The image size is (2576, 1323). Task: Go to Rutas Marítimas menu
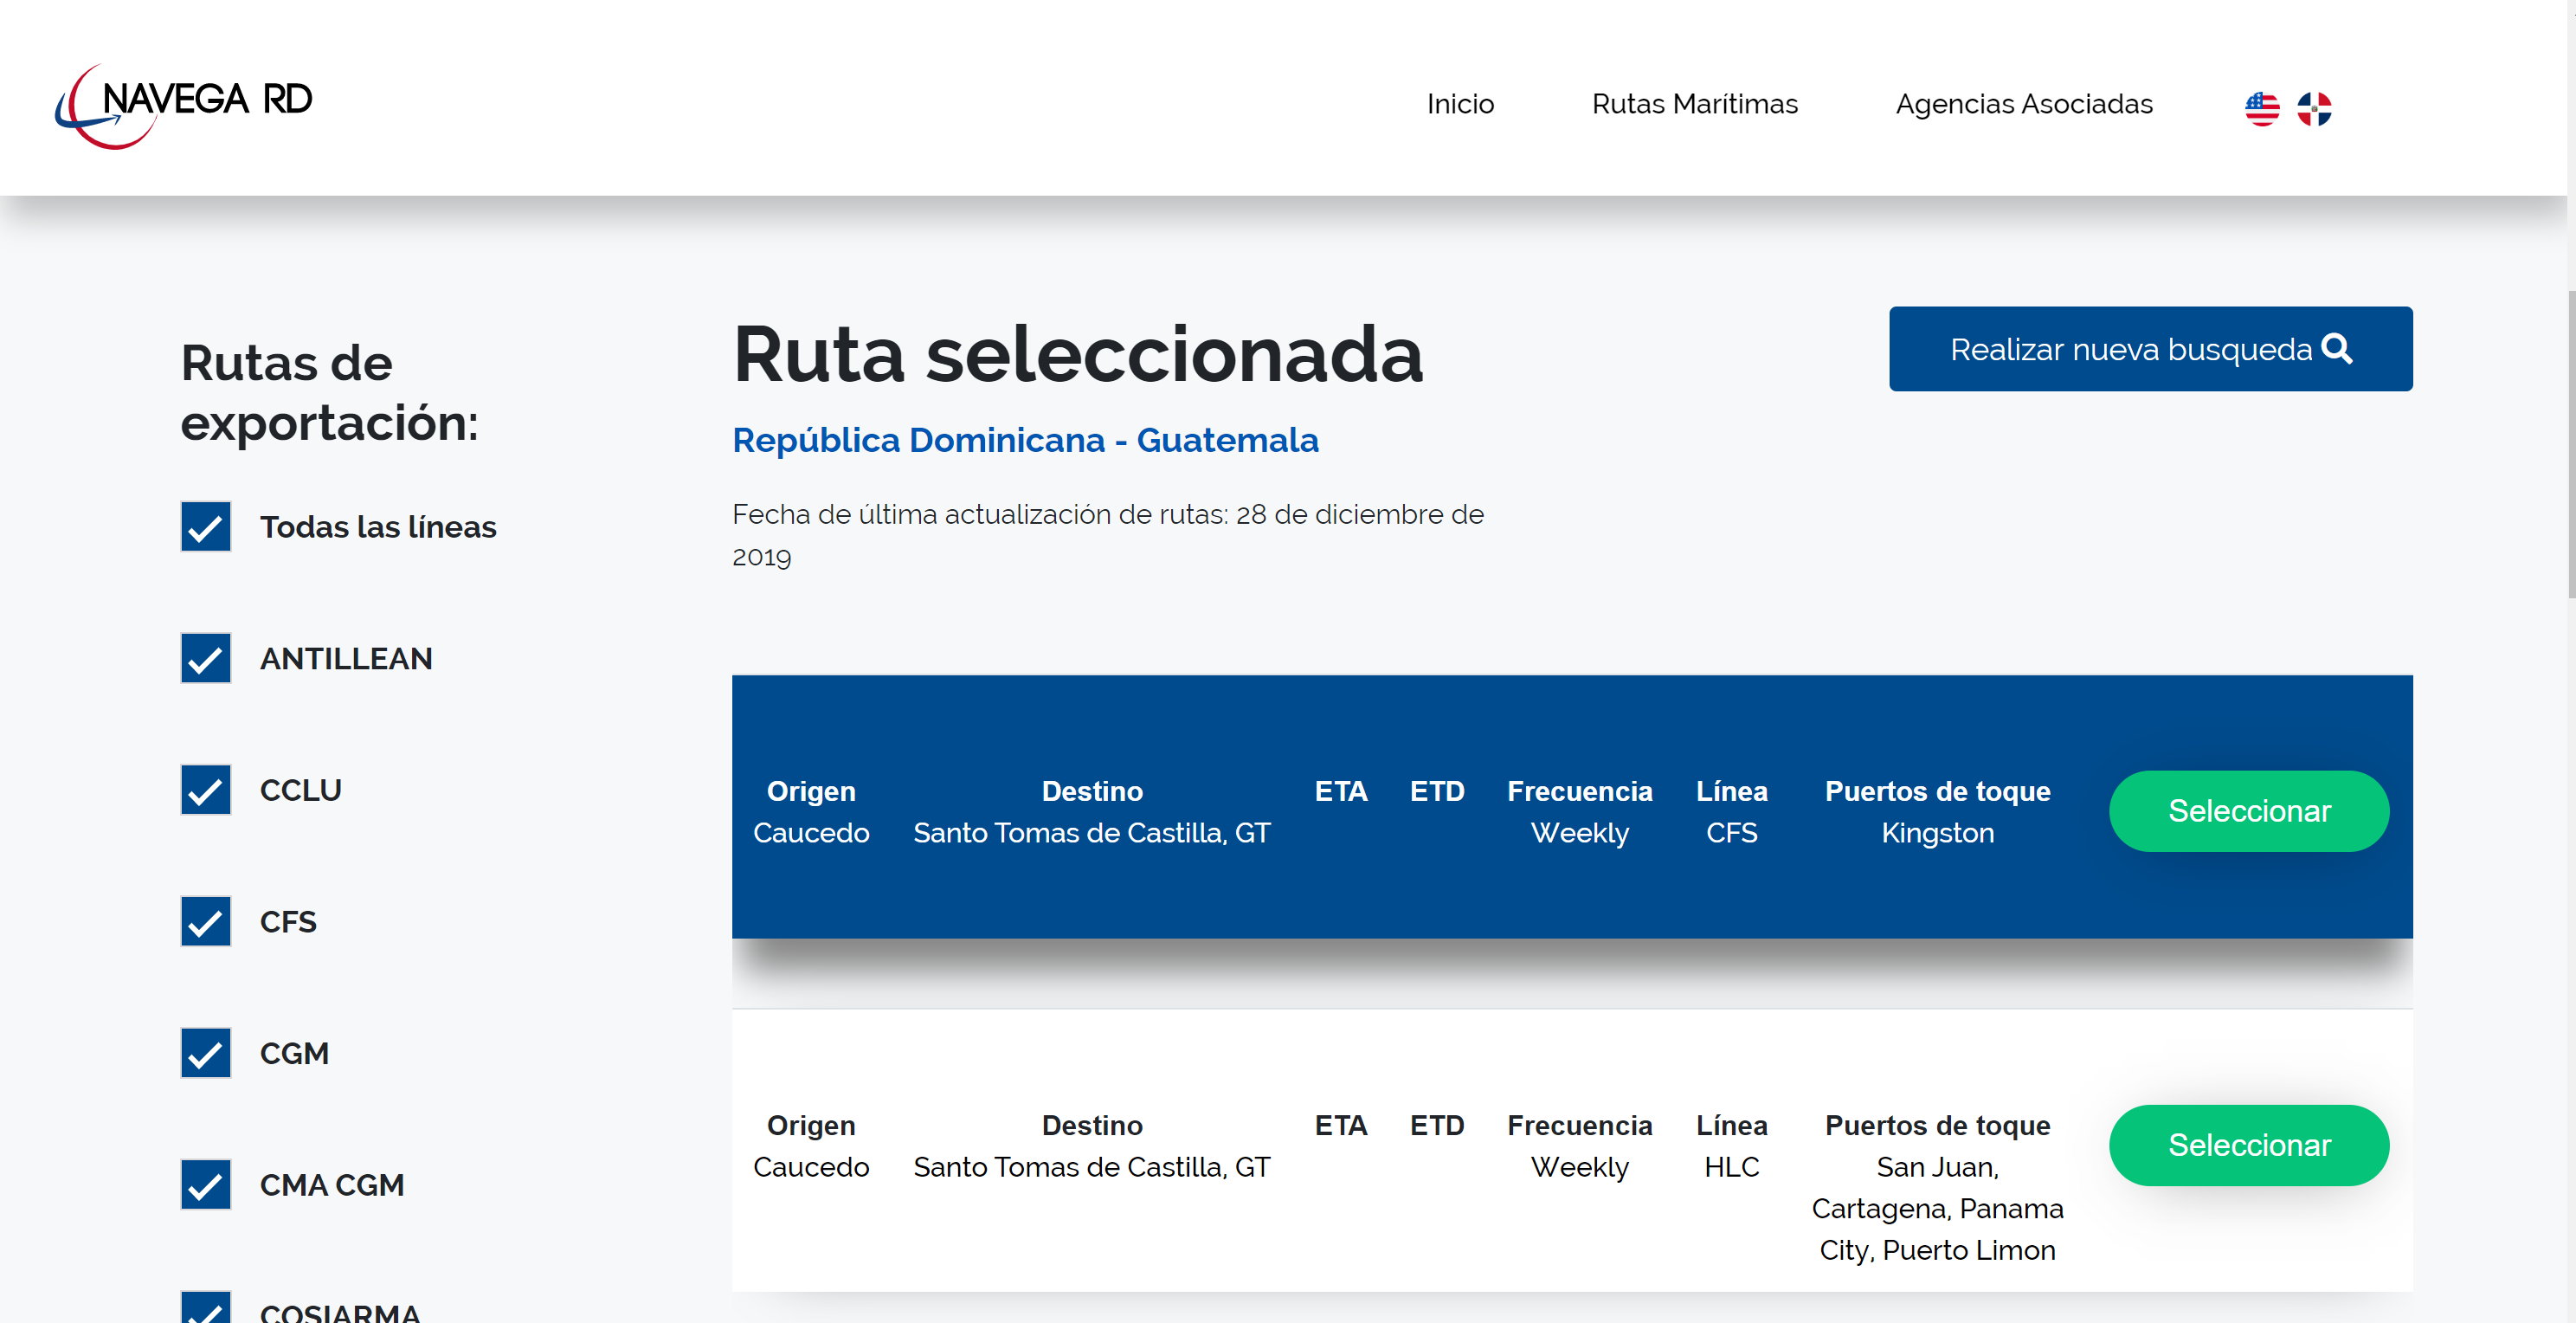click(1694, 104)
